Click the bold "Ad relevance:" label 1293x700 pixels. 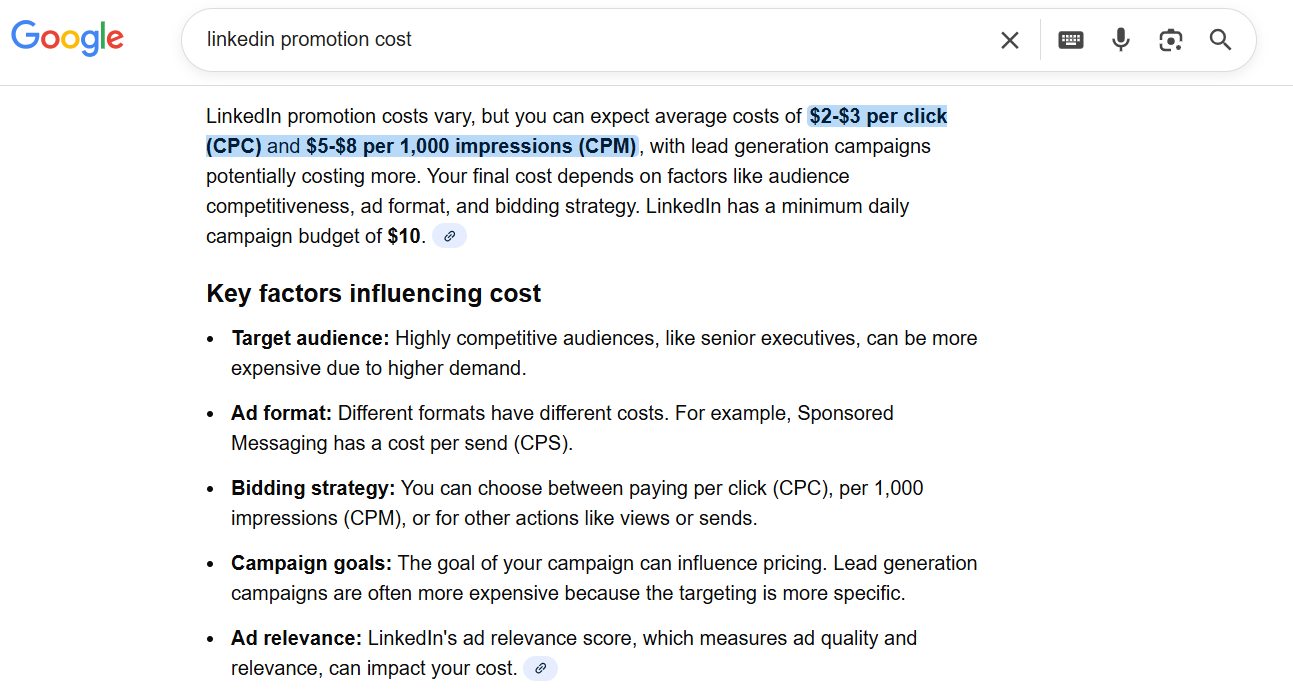click(x=296, y=638)
